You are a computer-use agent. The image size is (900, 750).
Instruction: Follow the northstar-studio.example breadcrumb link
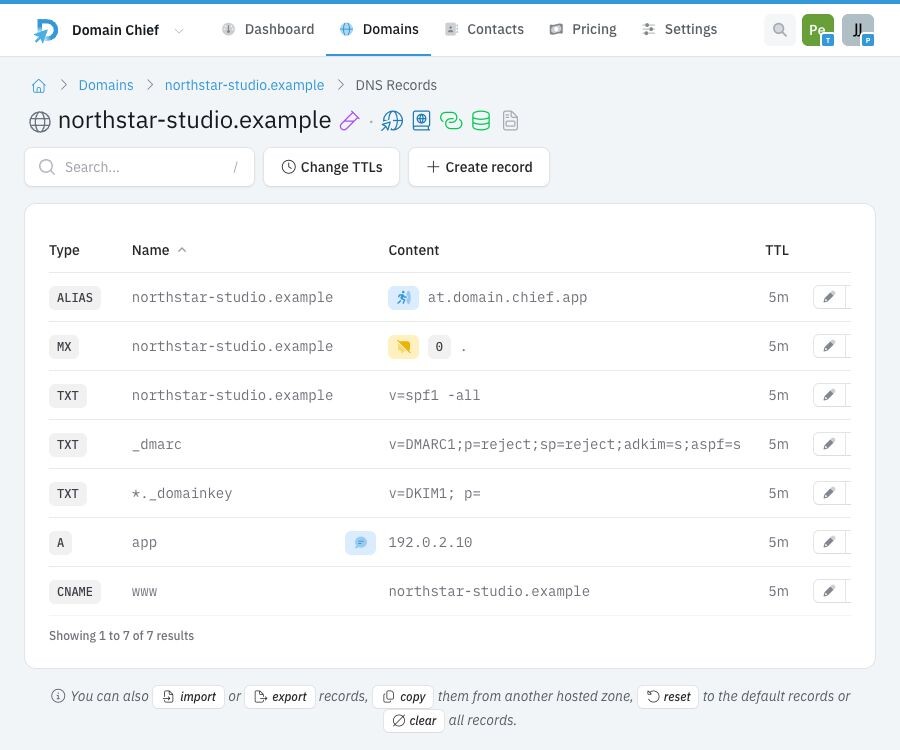pyautogui.click(x=245, y=85)
